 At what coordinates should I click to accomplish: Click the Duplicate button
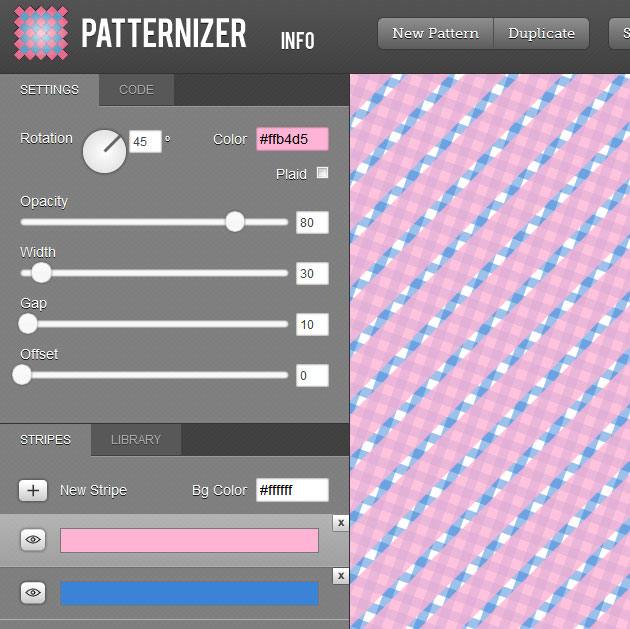coord(541,33)
